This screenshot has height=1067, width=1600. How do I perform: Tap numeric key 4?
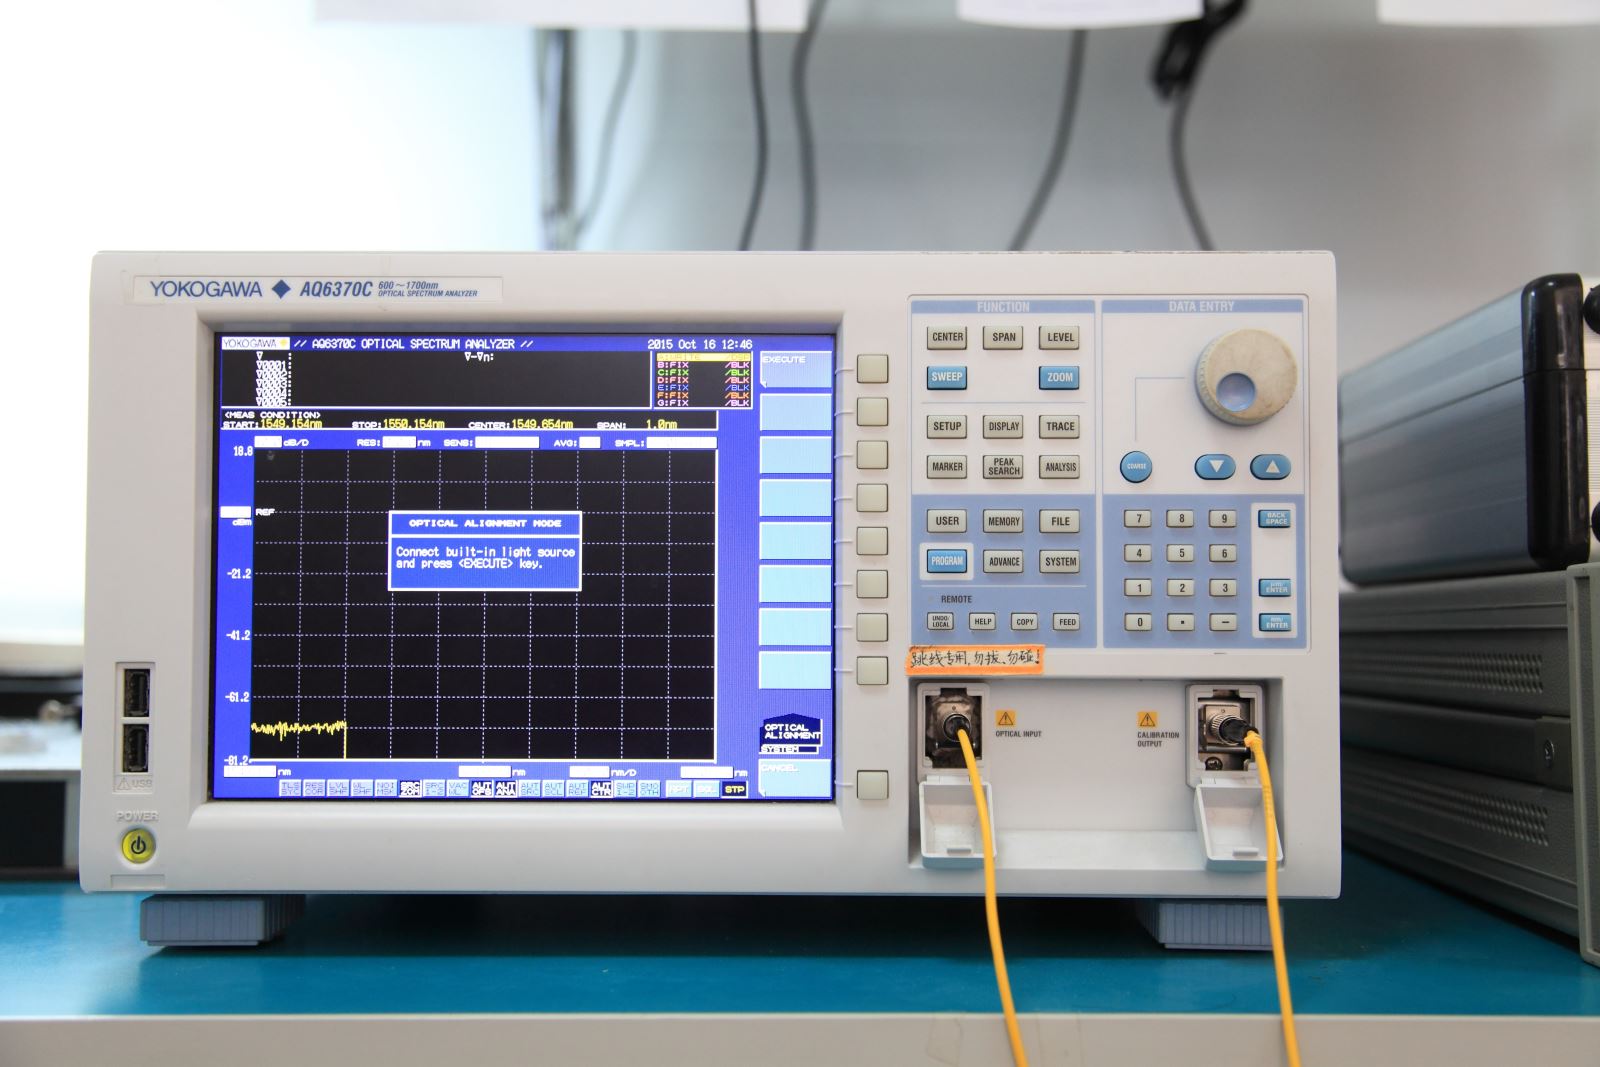click(1138, 553)
